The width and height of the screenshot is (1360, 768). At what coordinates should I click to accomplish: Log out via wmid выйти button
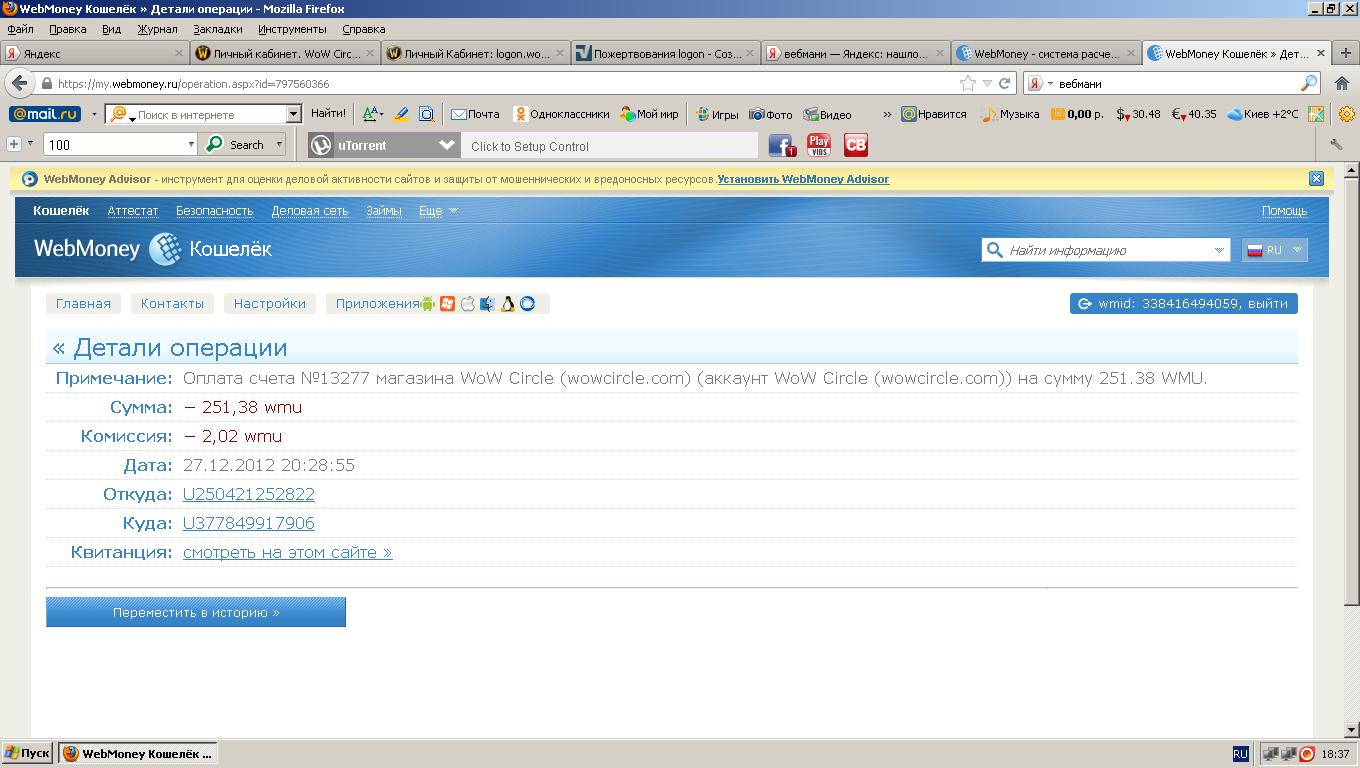click(1184, 304)
